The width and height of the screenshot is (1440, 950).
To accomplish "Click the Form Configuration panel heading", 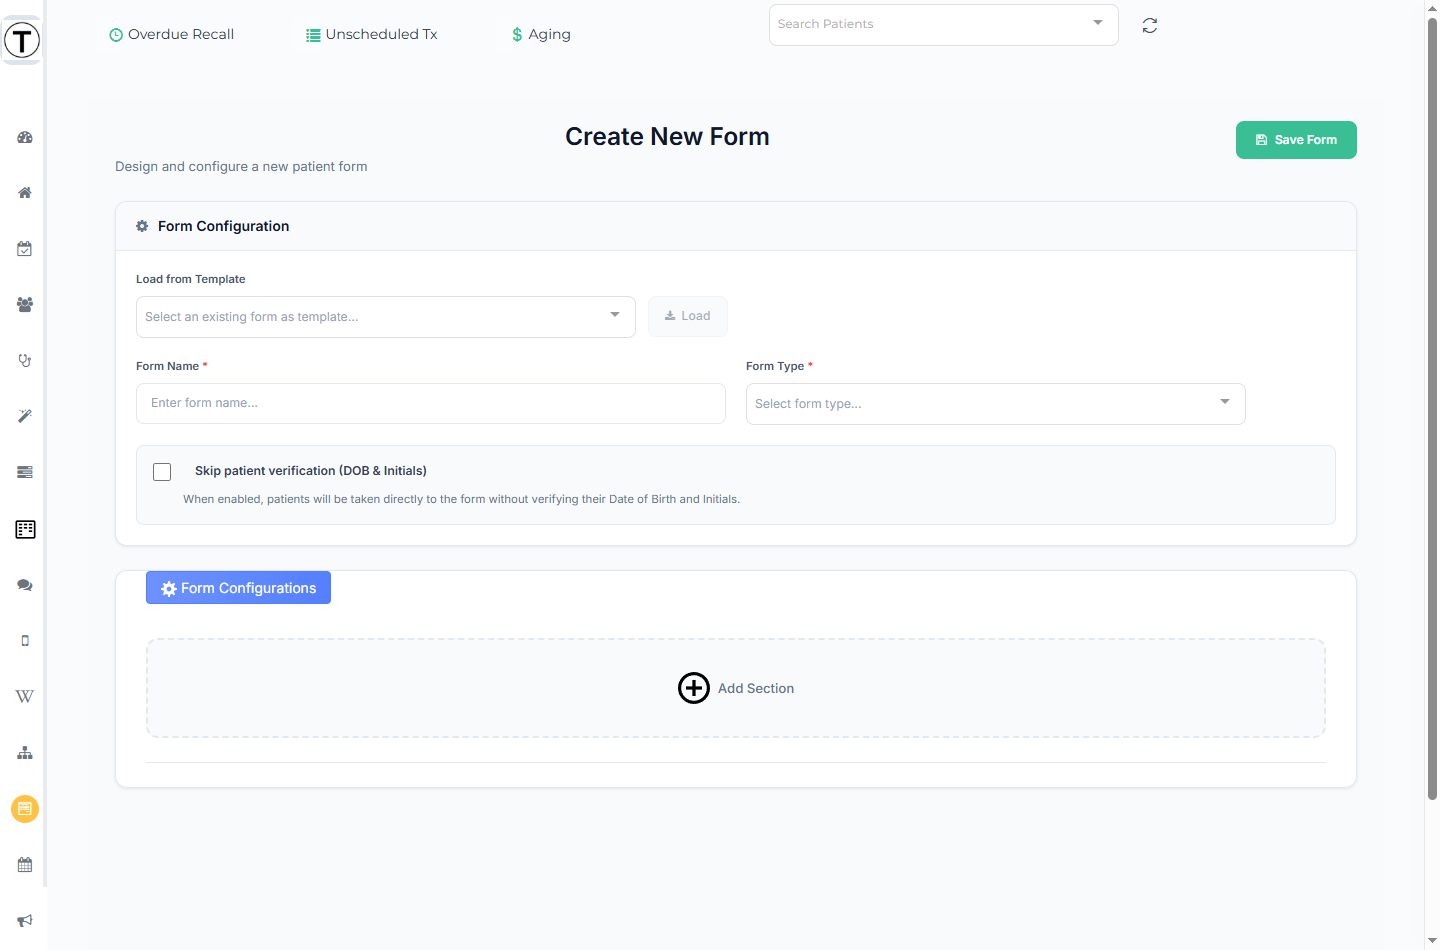I will coord(223,227).
